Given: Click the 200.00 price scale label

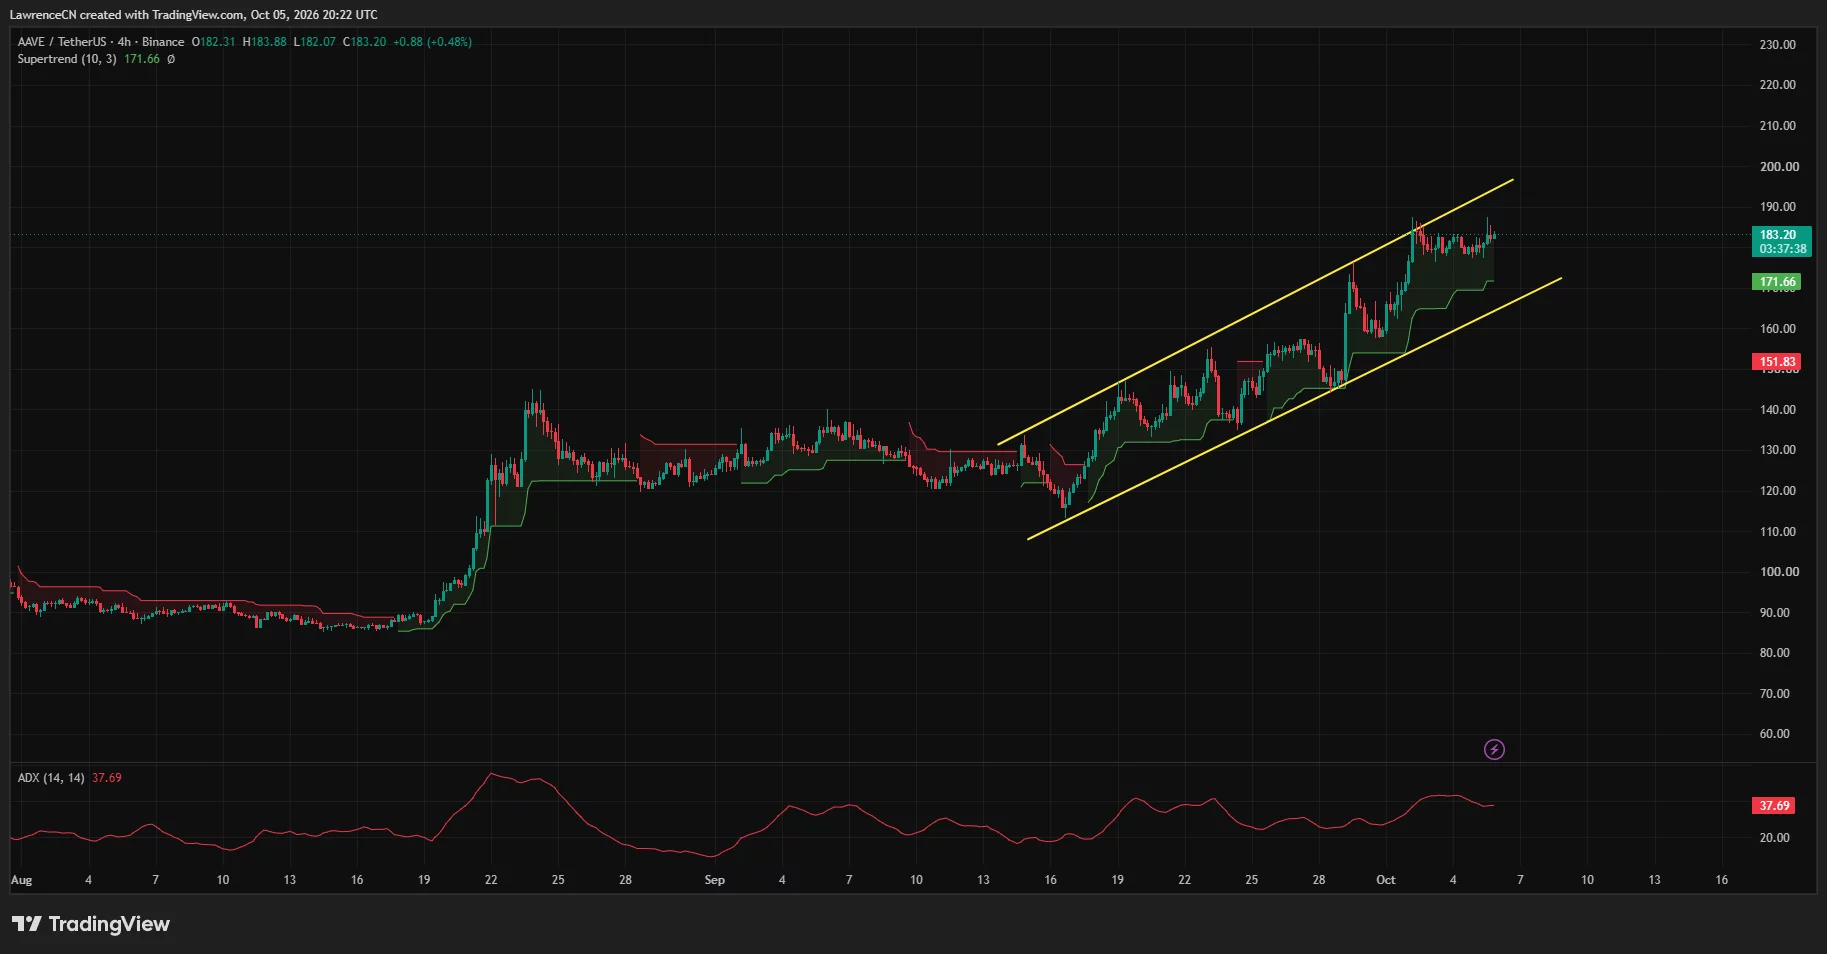Looking at the screenshot, I should coord(1779,167).
